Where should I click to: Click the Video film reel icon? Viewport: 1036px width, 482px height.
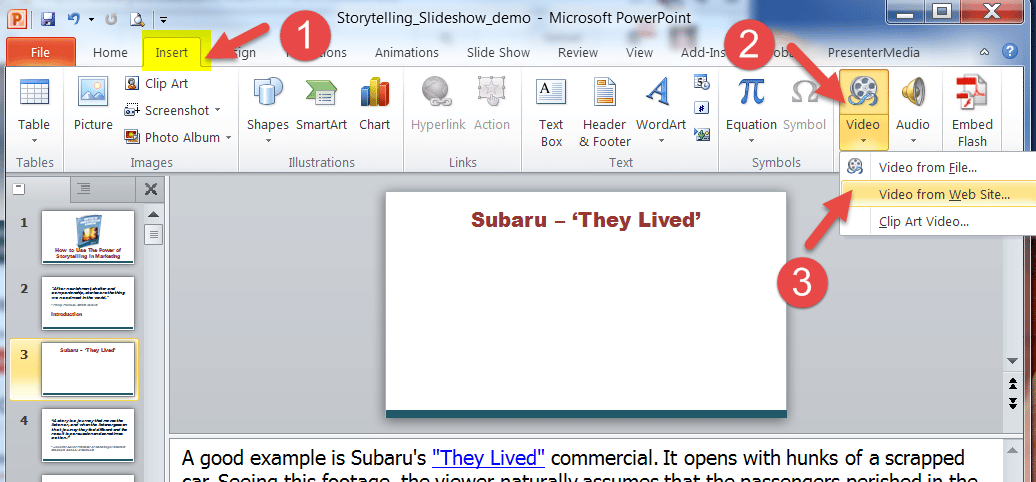tap(864, 91)
